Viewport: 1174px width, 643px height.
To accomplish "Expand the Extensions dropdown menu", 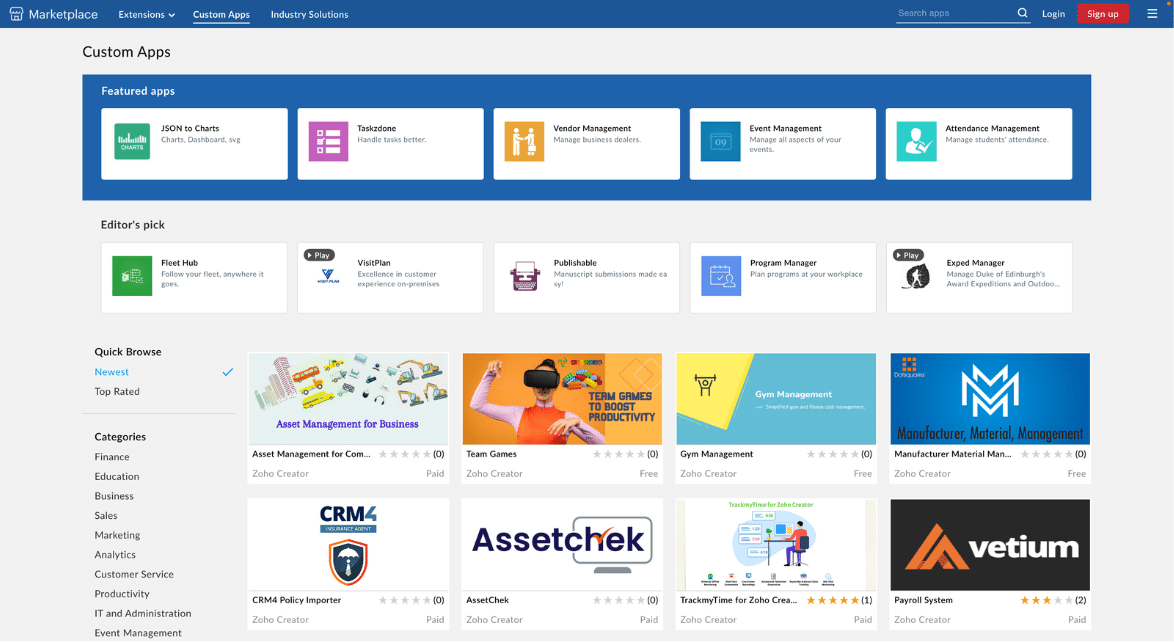I will pos(146,15).
